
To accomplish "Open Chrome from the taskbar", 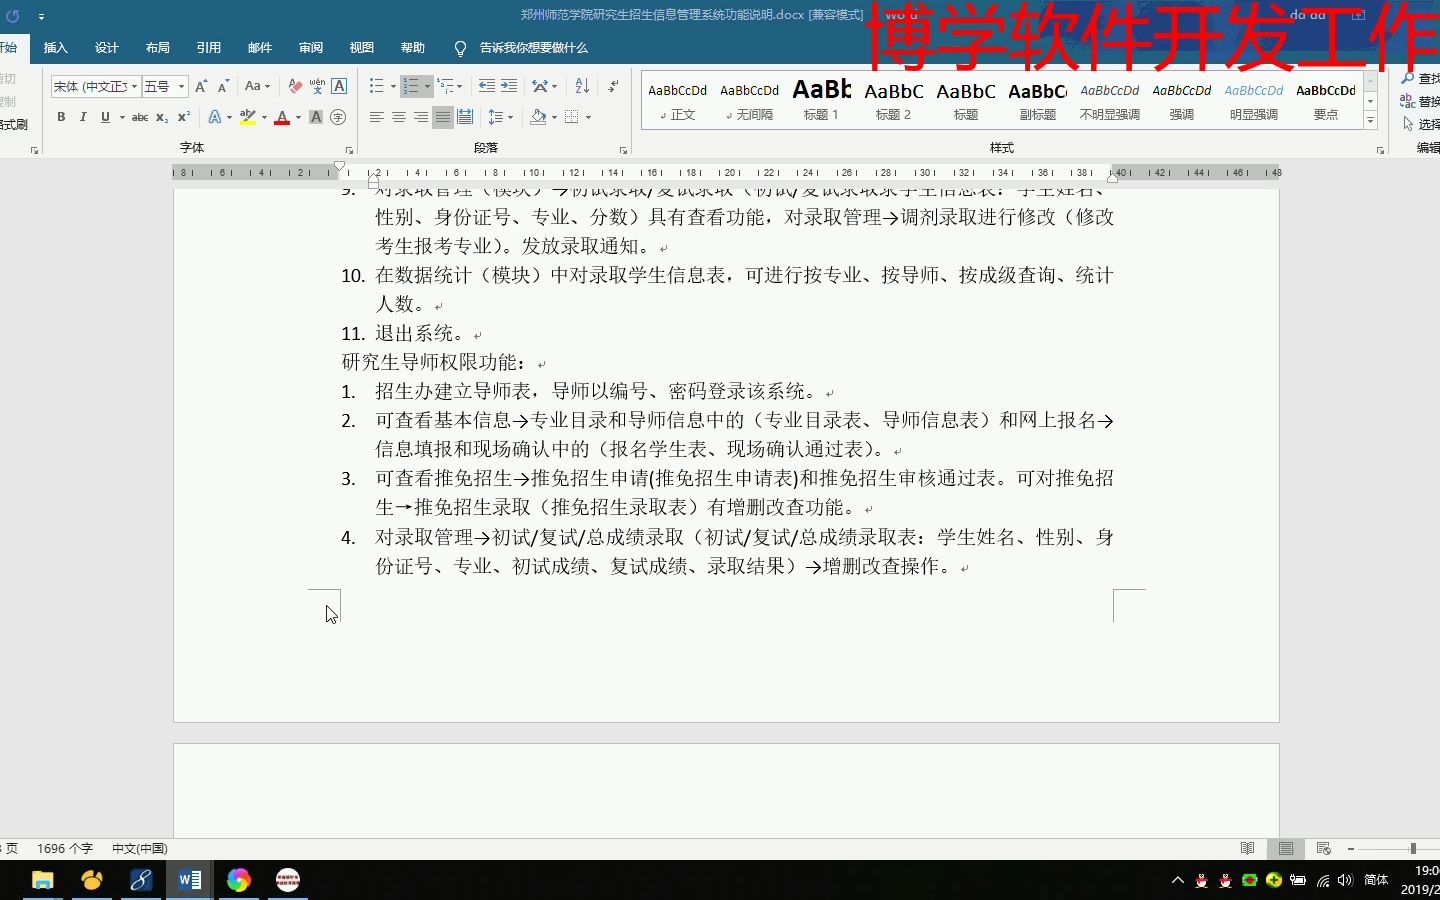I will click(x=238, y=881).
